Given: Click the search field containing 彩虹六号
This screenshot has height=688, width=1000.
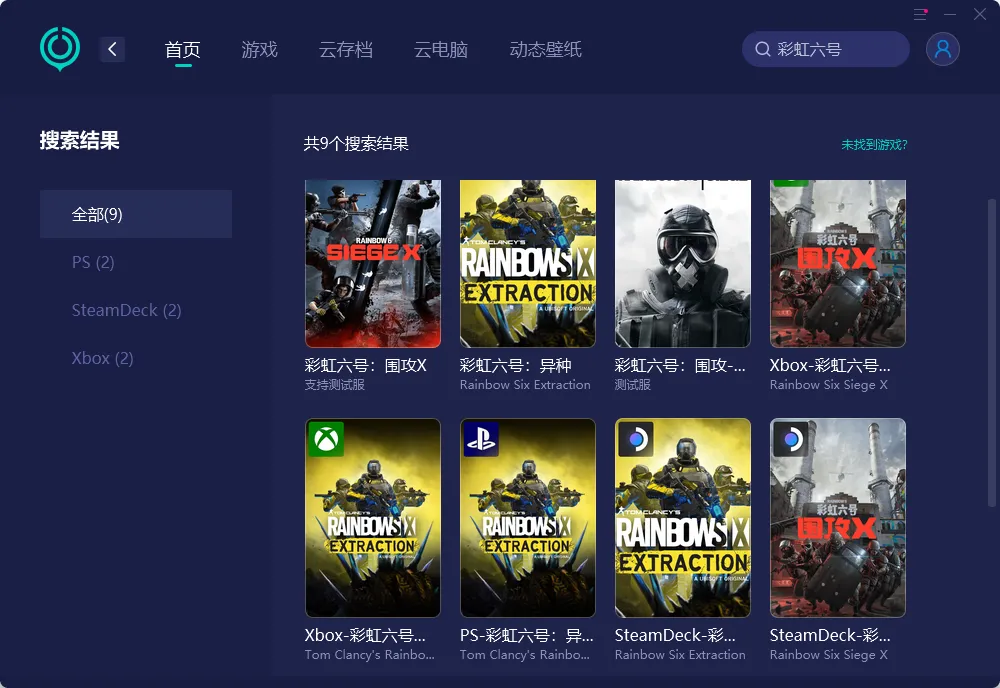Looking at the screenshot, I should [x=835, y=49].
